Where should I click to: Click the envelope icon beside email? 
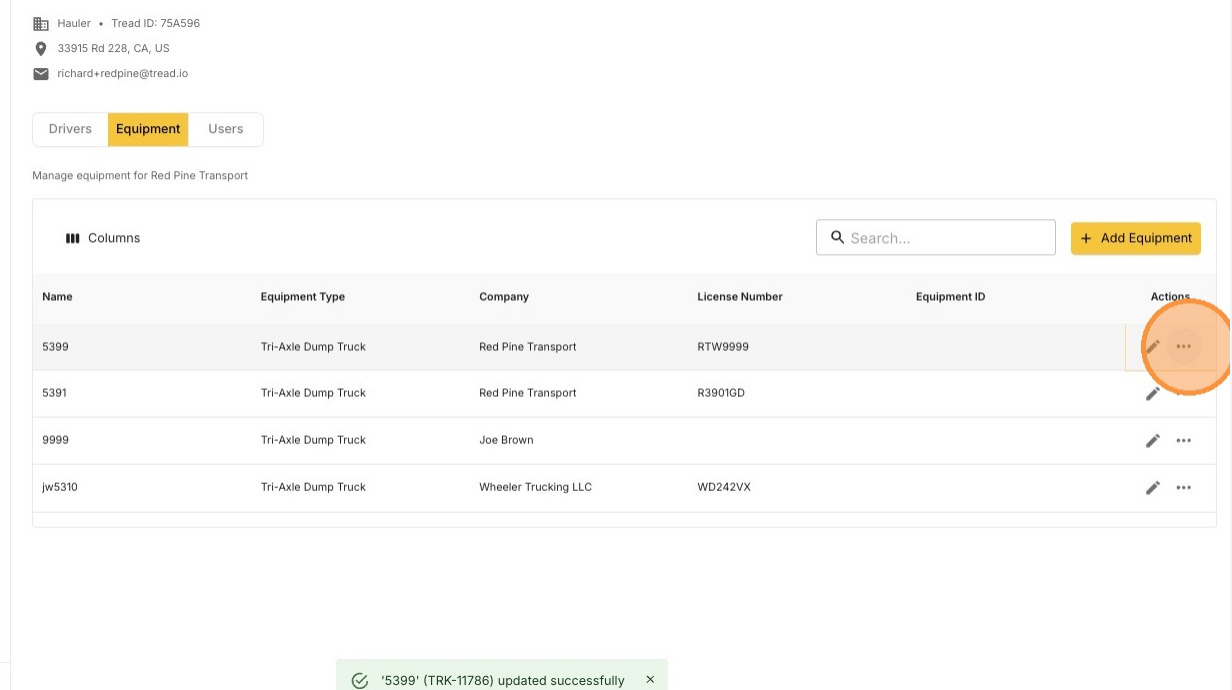coord(41,74)
